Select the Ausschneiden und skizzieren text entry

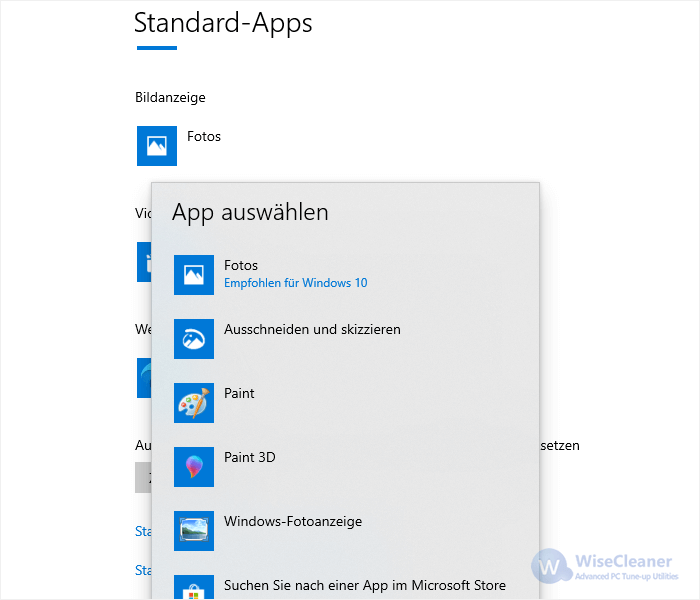[x=312, y=329]
